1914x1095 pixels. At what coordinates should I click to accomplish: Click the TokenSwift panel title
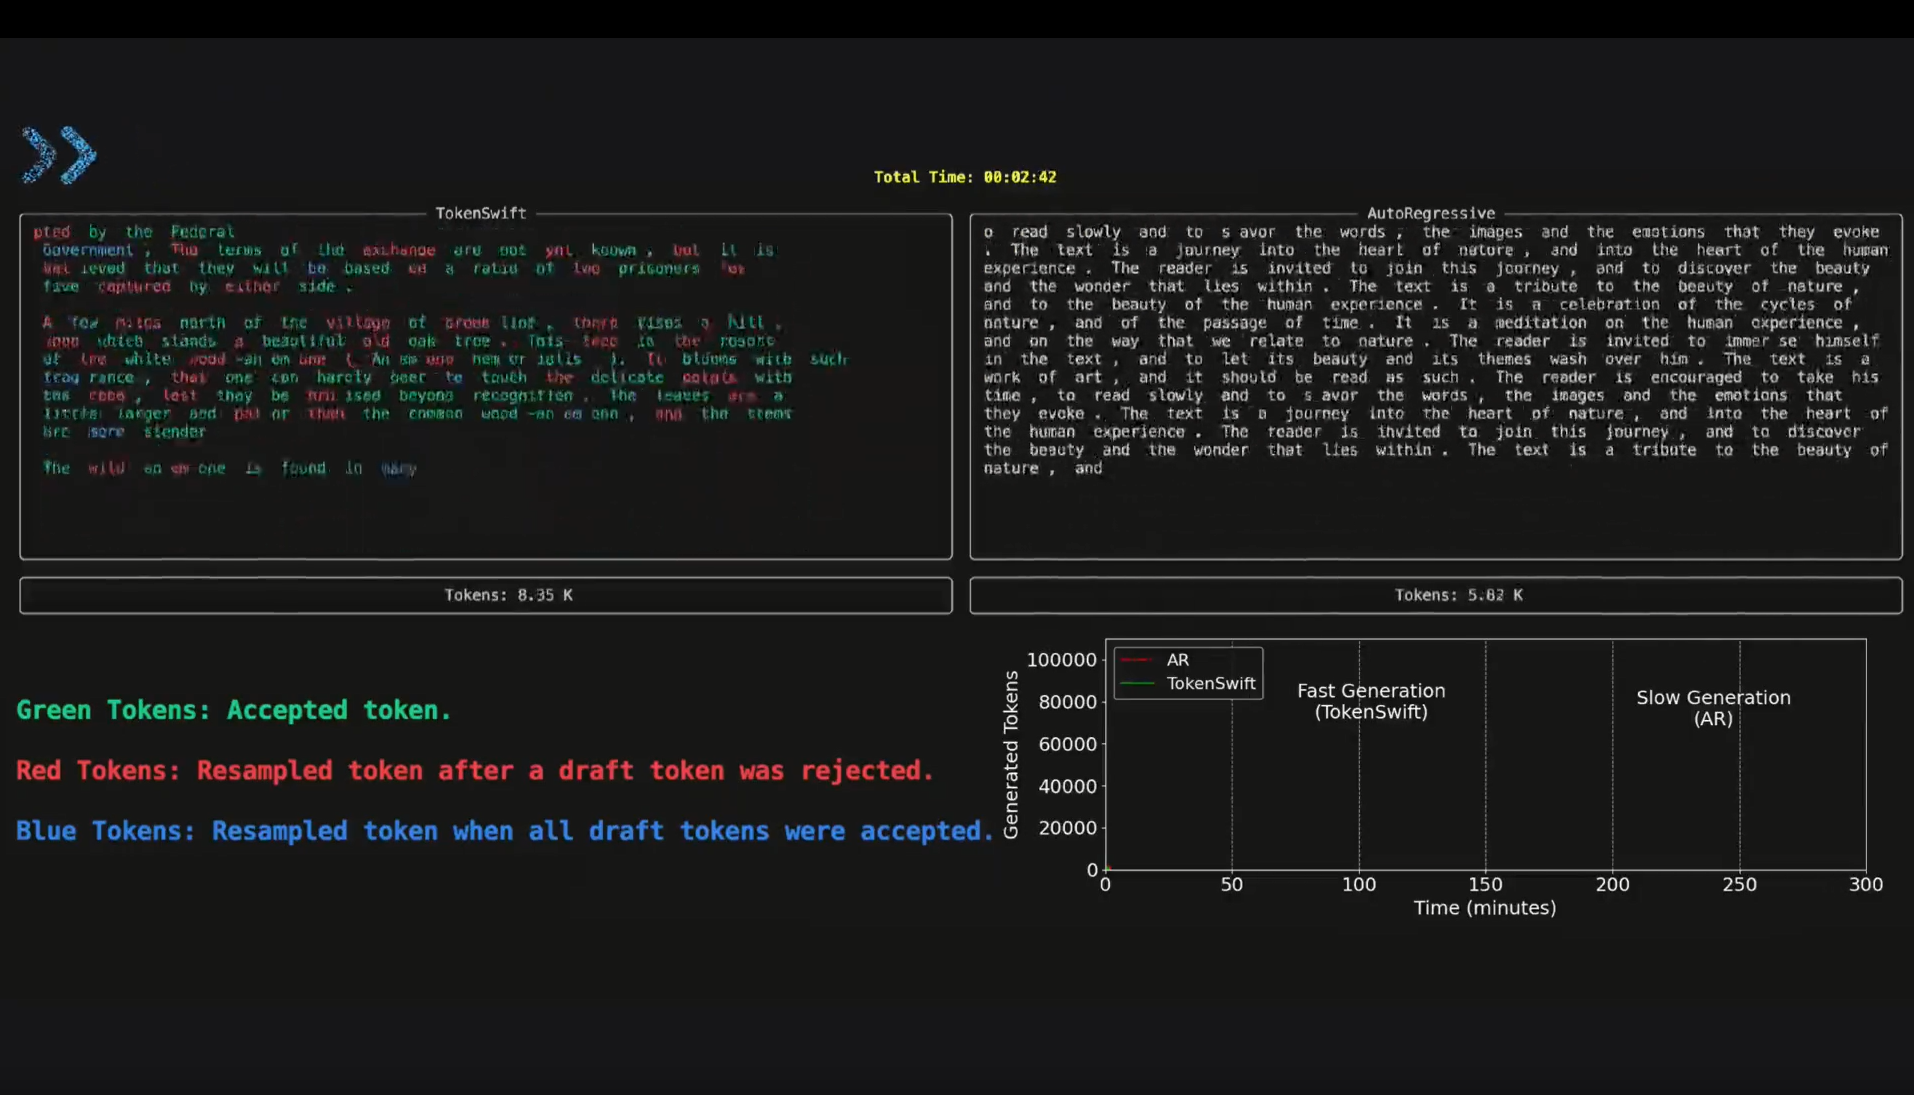coord(480,213)
